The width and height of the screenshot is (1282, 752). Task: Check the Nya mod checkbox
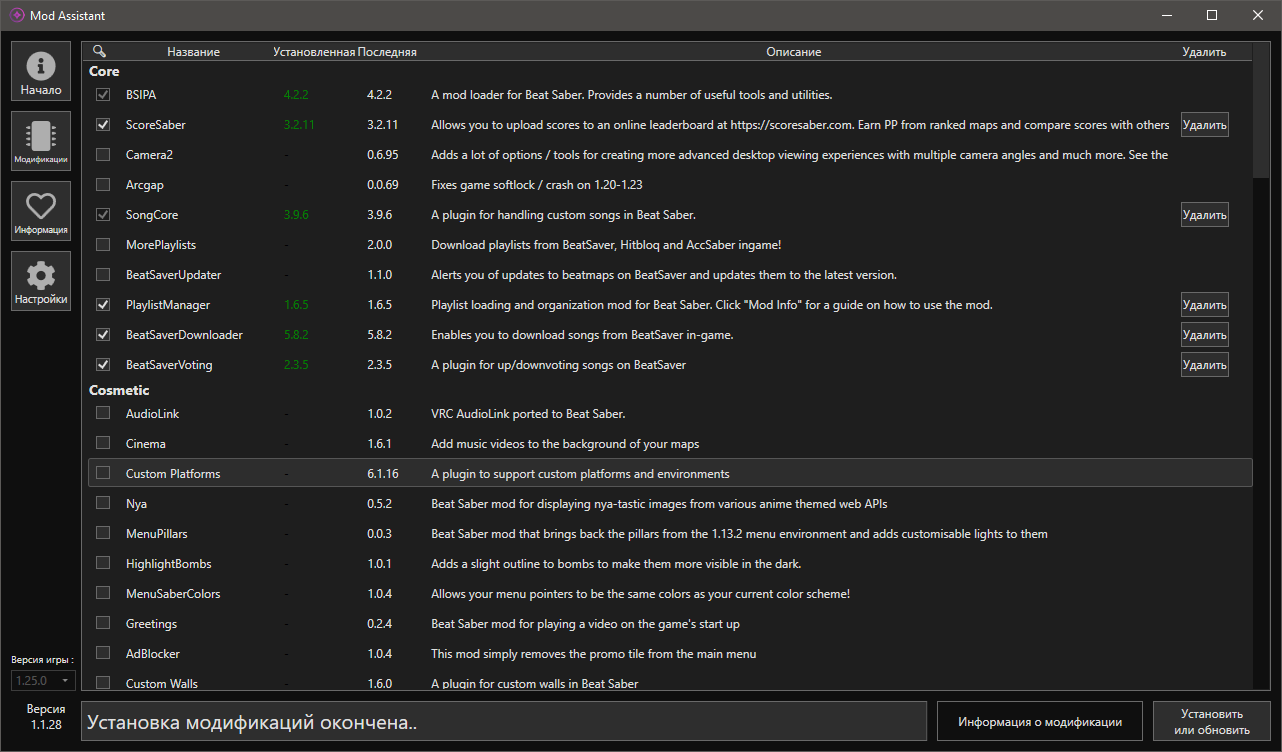click(103, 503)
